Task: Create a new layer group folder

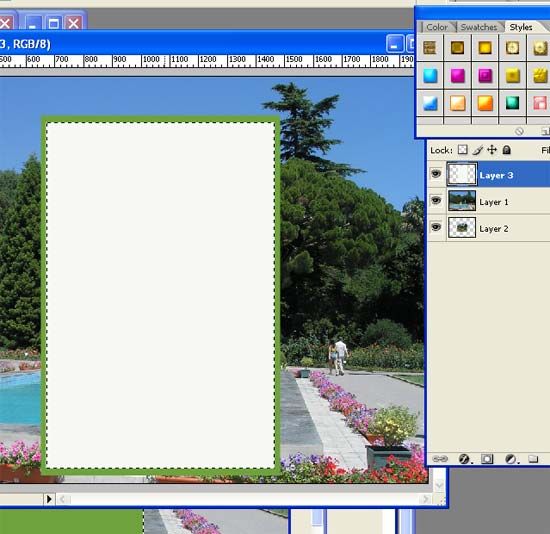Action: click(533, 459)
